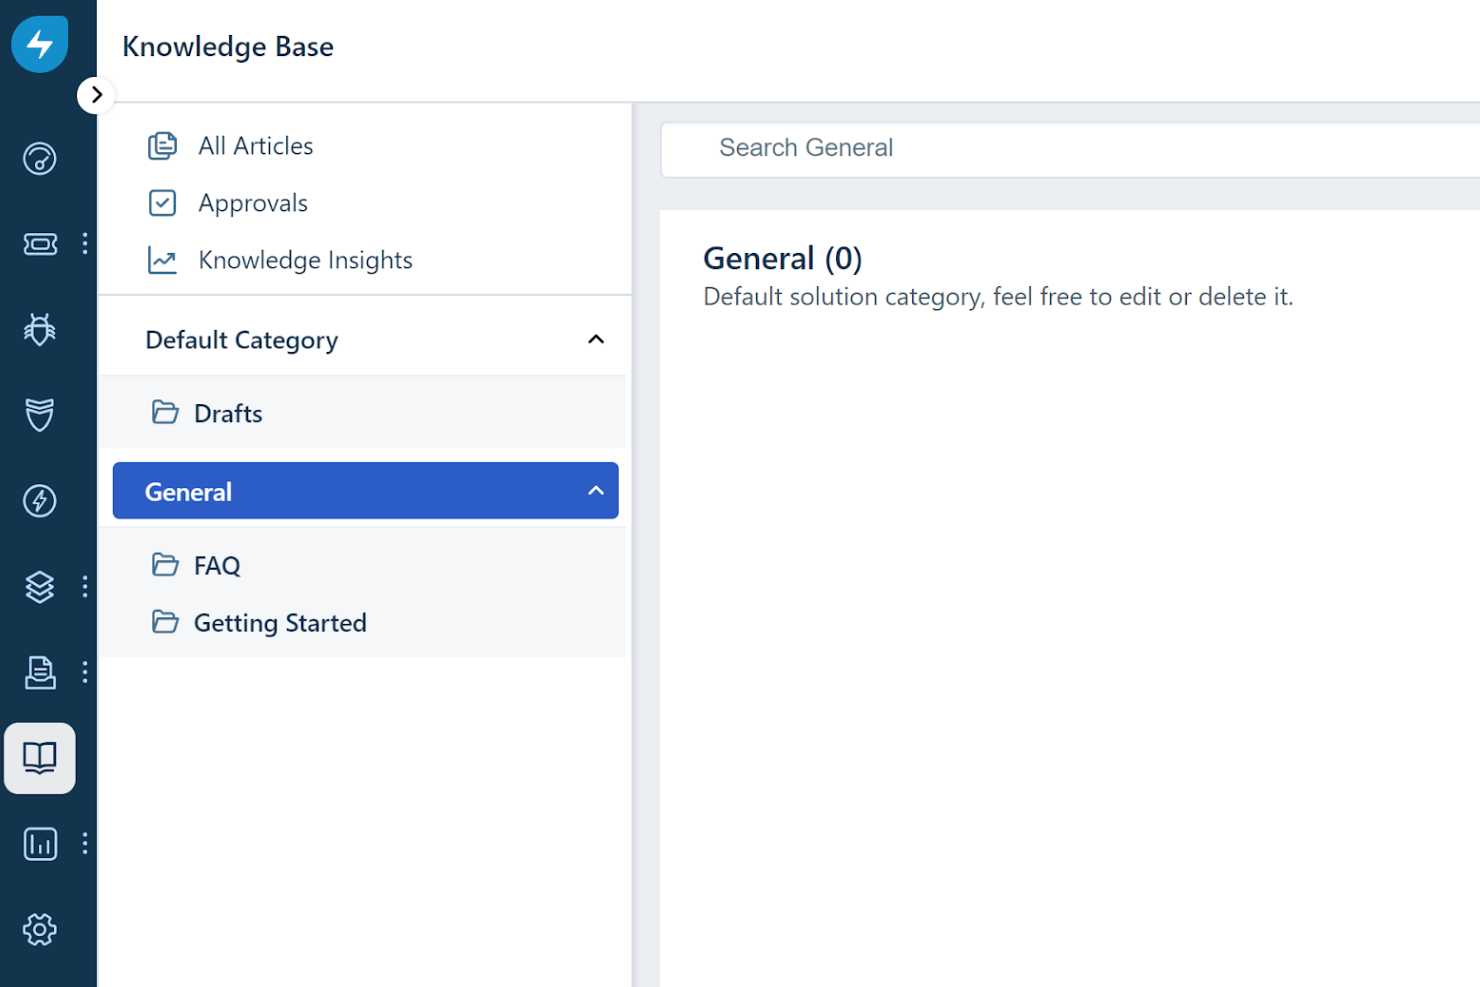View All Articles
1480x987 pixels.
coord(255,145)
